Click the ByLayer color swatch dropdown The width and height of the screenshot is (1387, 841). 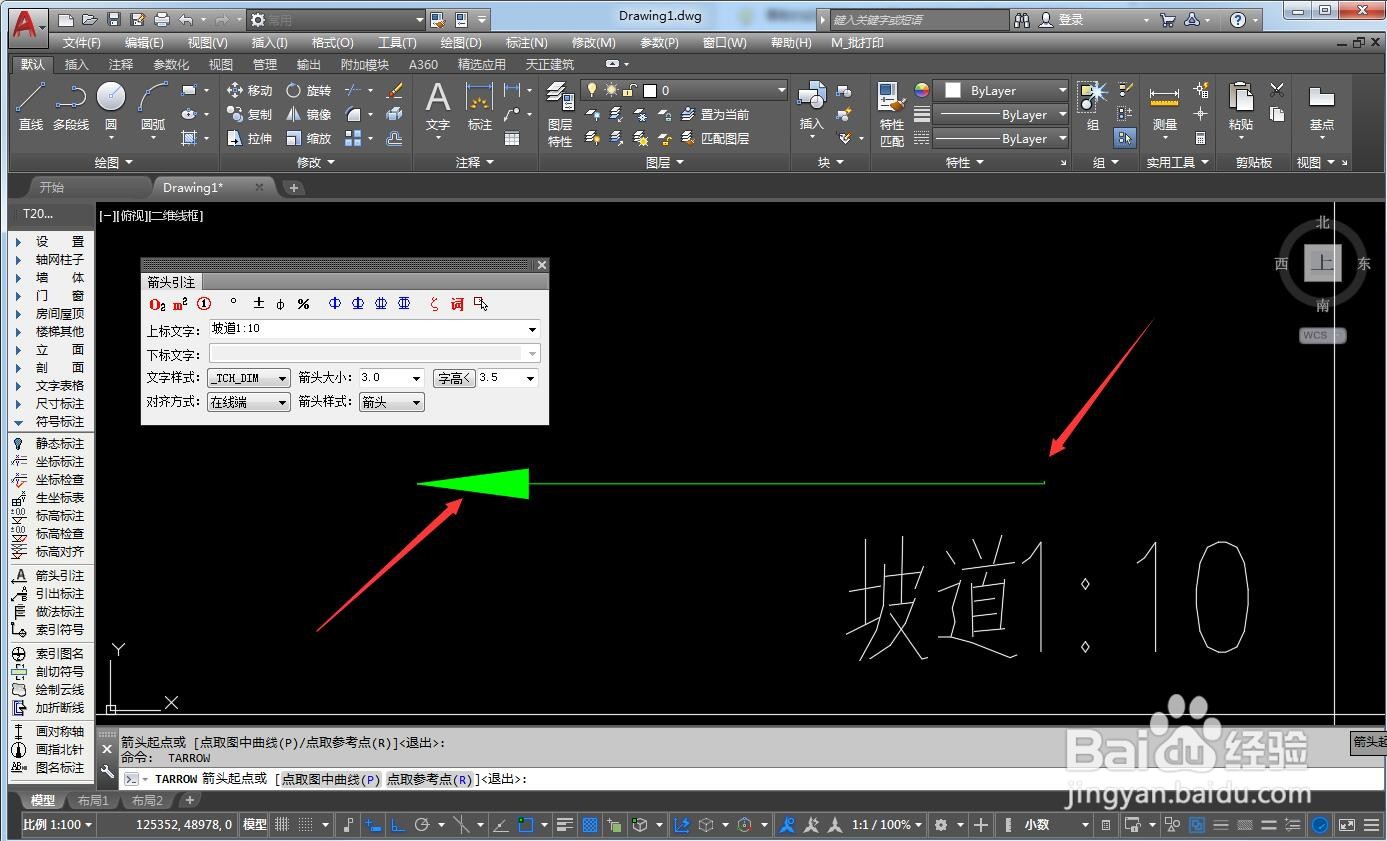[x=1002, y=90]
